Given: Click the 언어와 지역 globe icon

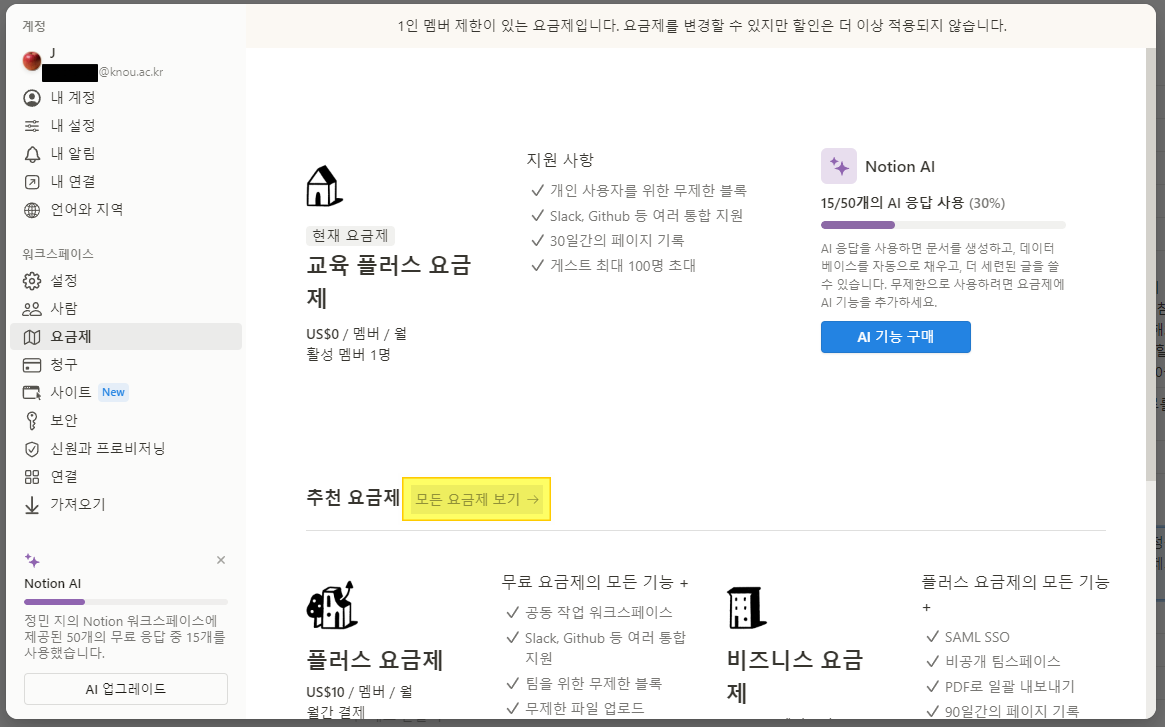Looking at the screenshot, I should (x=32, y=210).
